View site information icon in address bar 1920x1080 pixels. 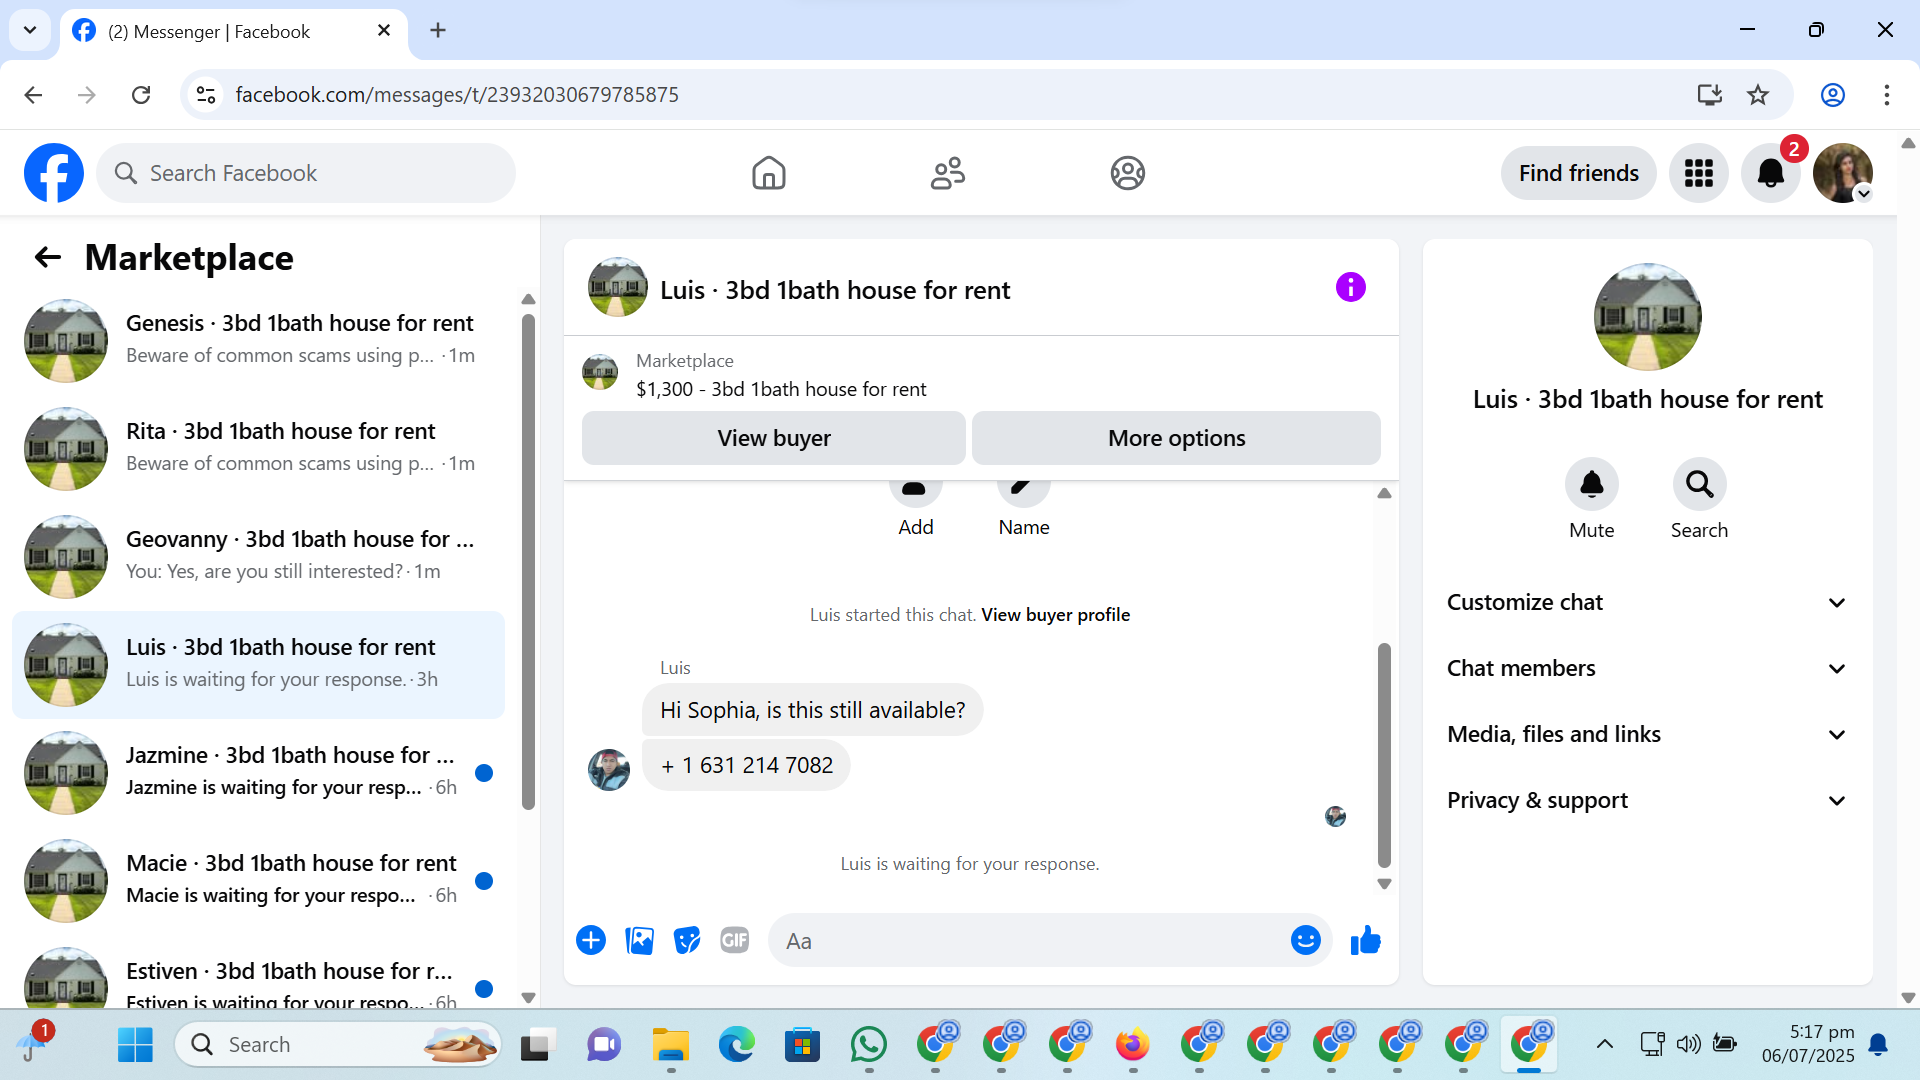[206, 95]
